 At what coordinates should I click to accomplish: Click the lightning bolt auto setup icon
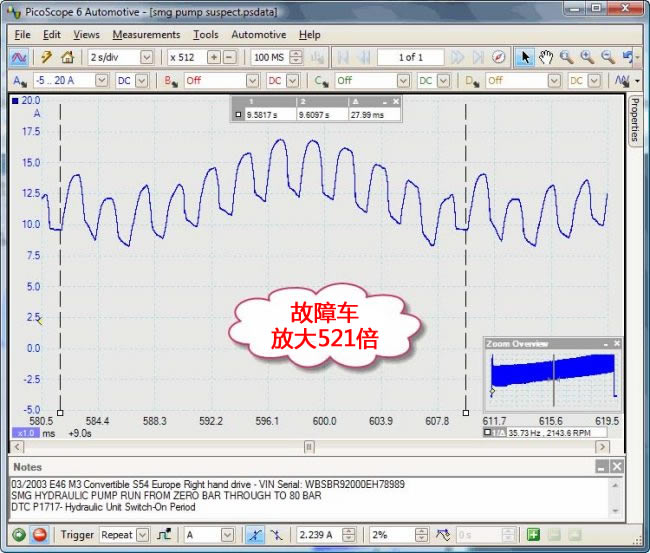46,57
